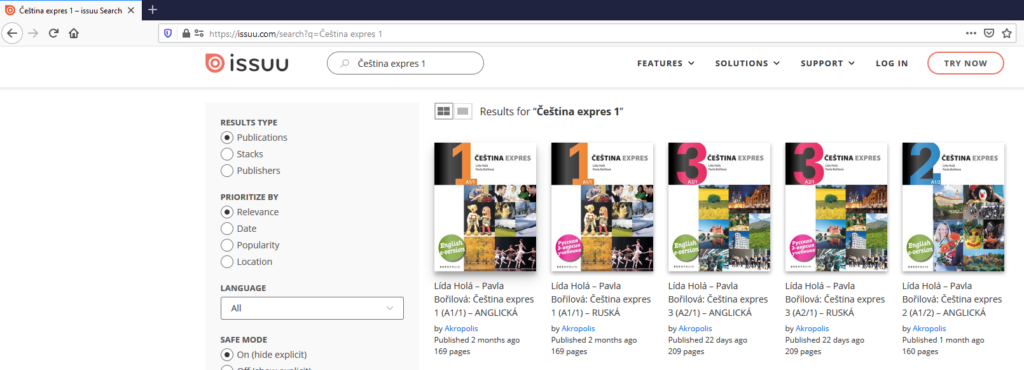The image size is (1024, 370).
Task: Open cover of Čeština expres 1 RUSKÁ
Action: point(602,207)
